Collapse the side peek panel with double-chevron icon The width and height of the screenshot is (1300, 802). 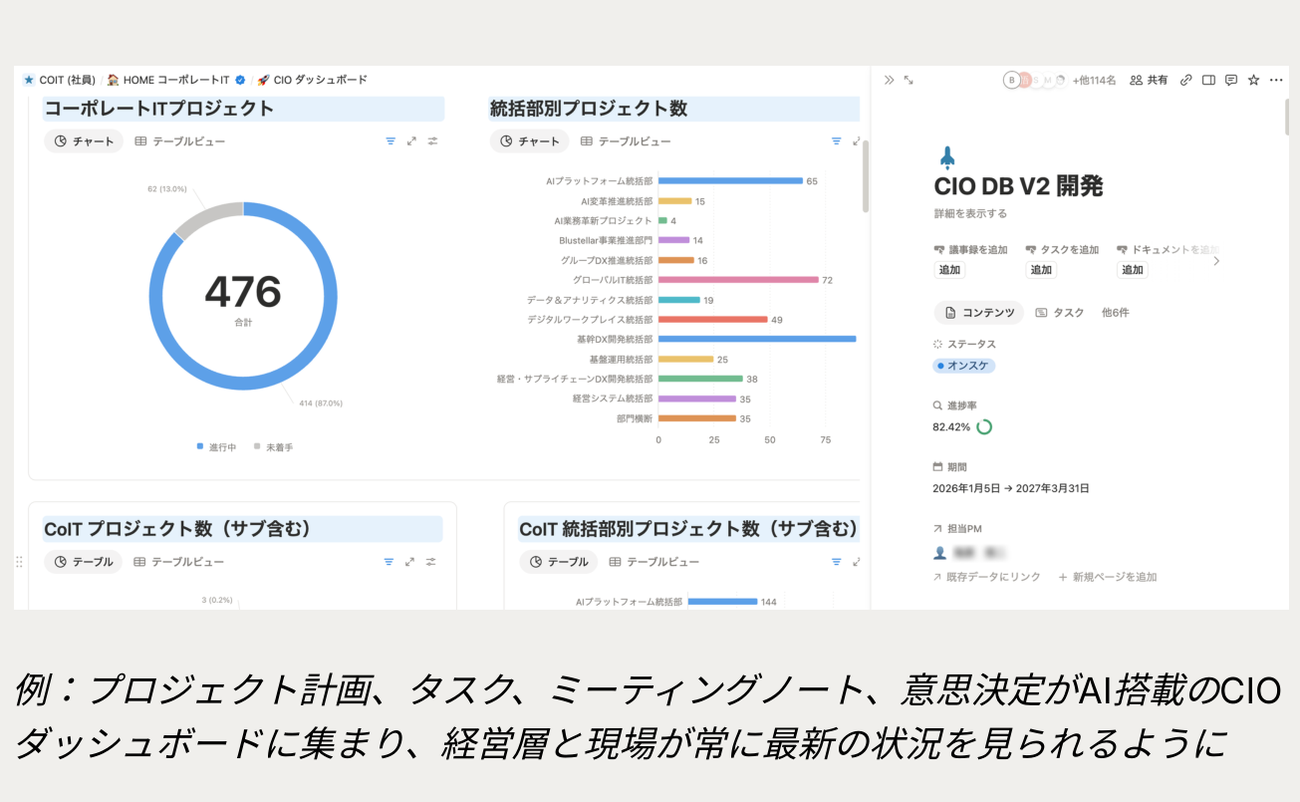(889, 80)
